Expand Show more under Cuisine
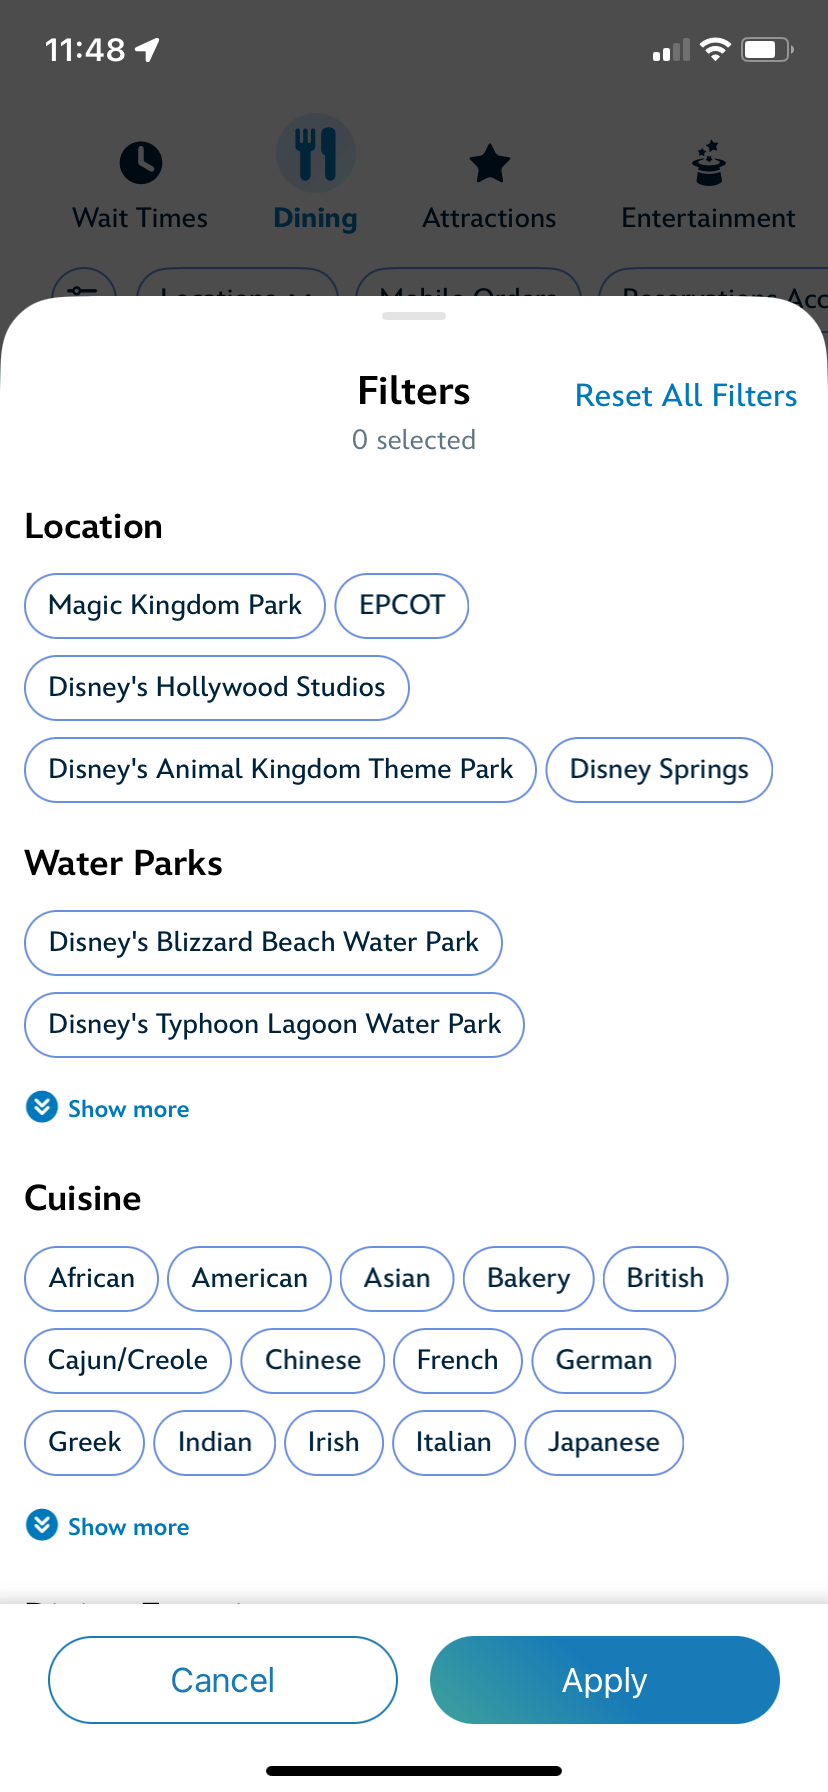 coord(128,1527)
